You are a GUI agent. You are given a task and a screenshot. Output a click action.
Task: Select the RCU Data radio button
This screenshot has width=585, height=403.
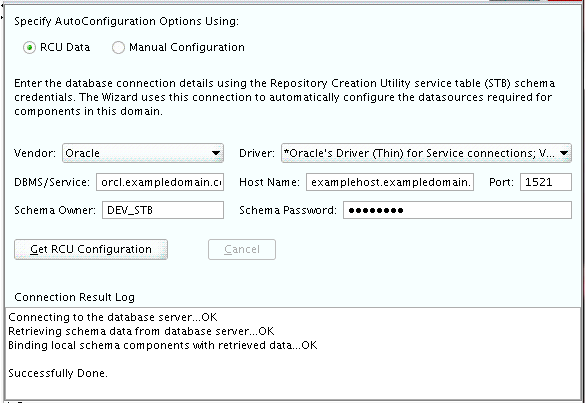29,48
